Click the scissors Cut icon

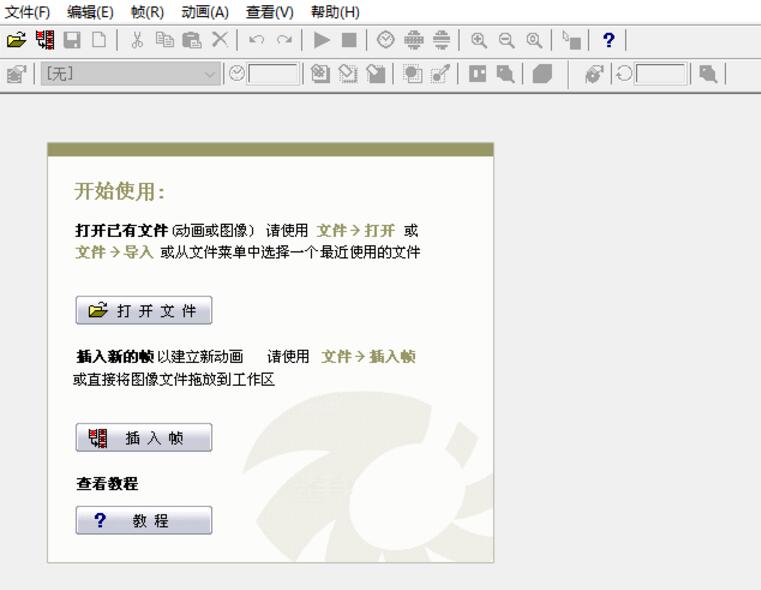tap(137, 40)
